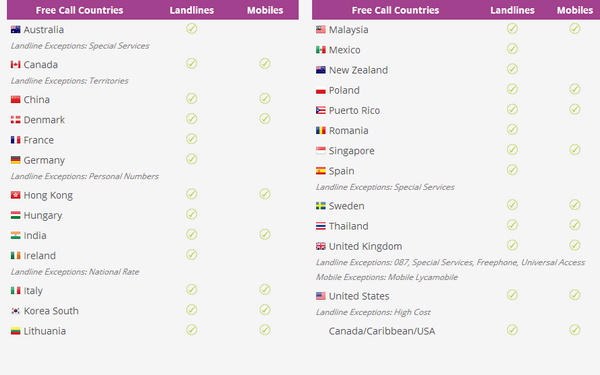Click Singapore's Mobiles checkmark
This screenshot has height=375, width=600.
tap(575, 150)
